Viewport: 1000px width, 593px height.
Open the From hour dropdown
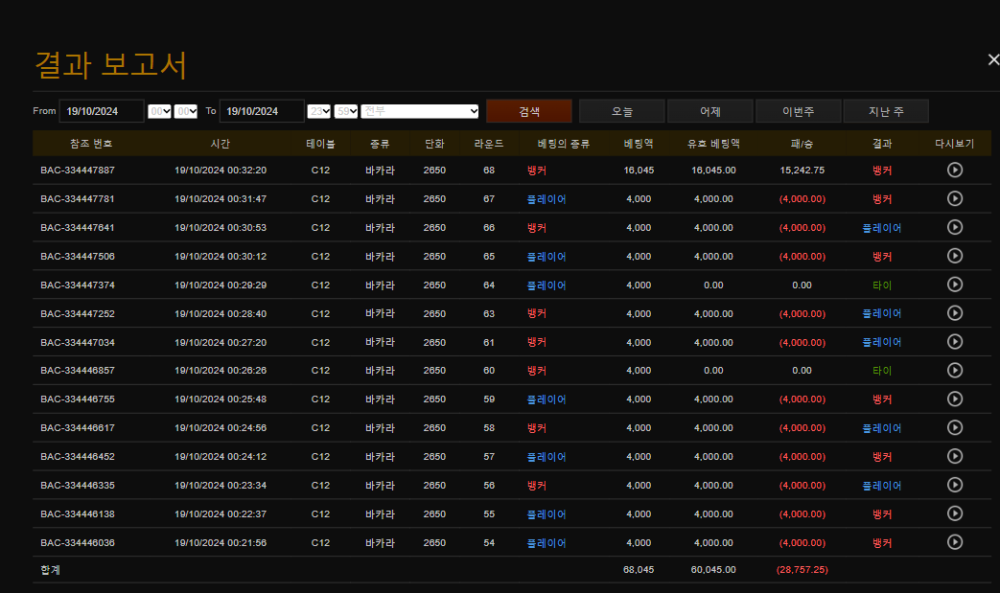pyautogui.click(x=159, y=111)
